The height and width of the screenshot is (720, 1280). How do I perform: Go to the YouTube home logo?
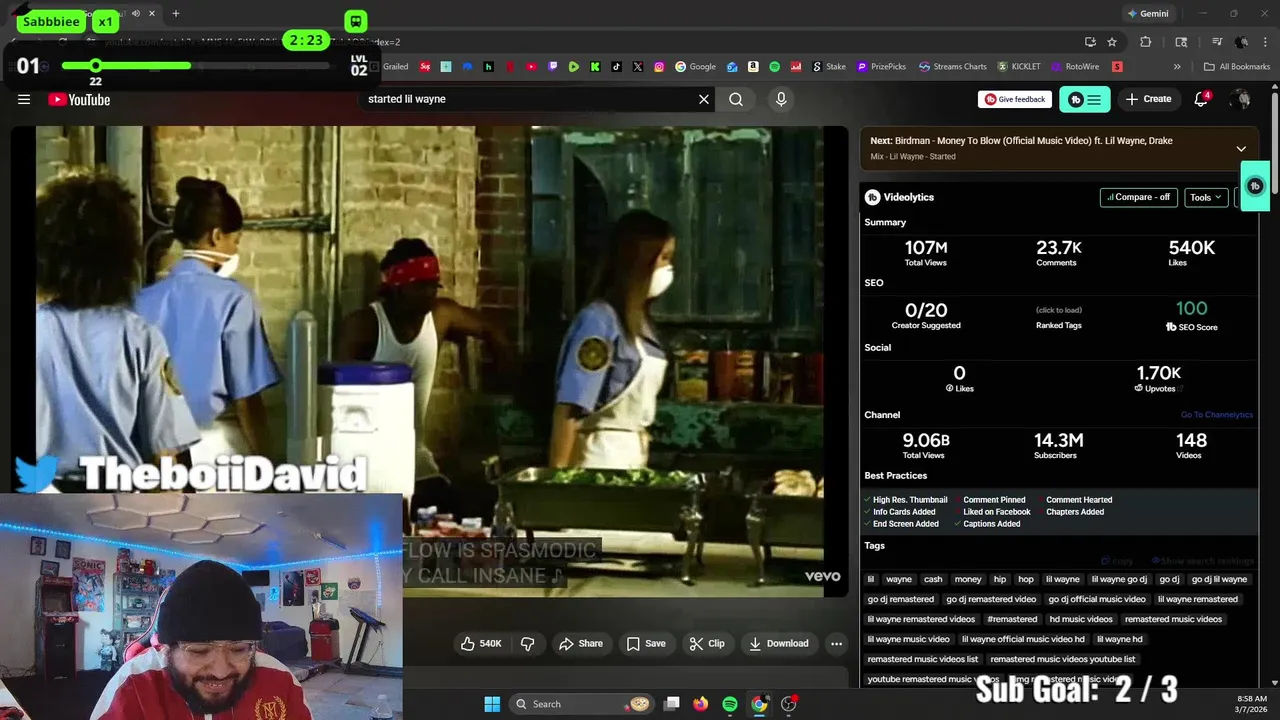coord(79,99)
